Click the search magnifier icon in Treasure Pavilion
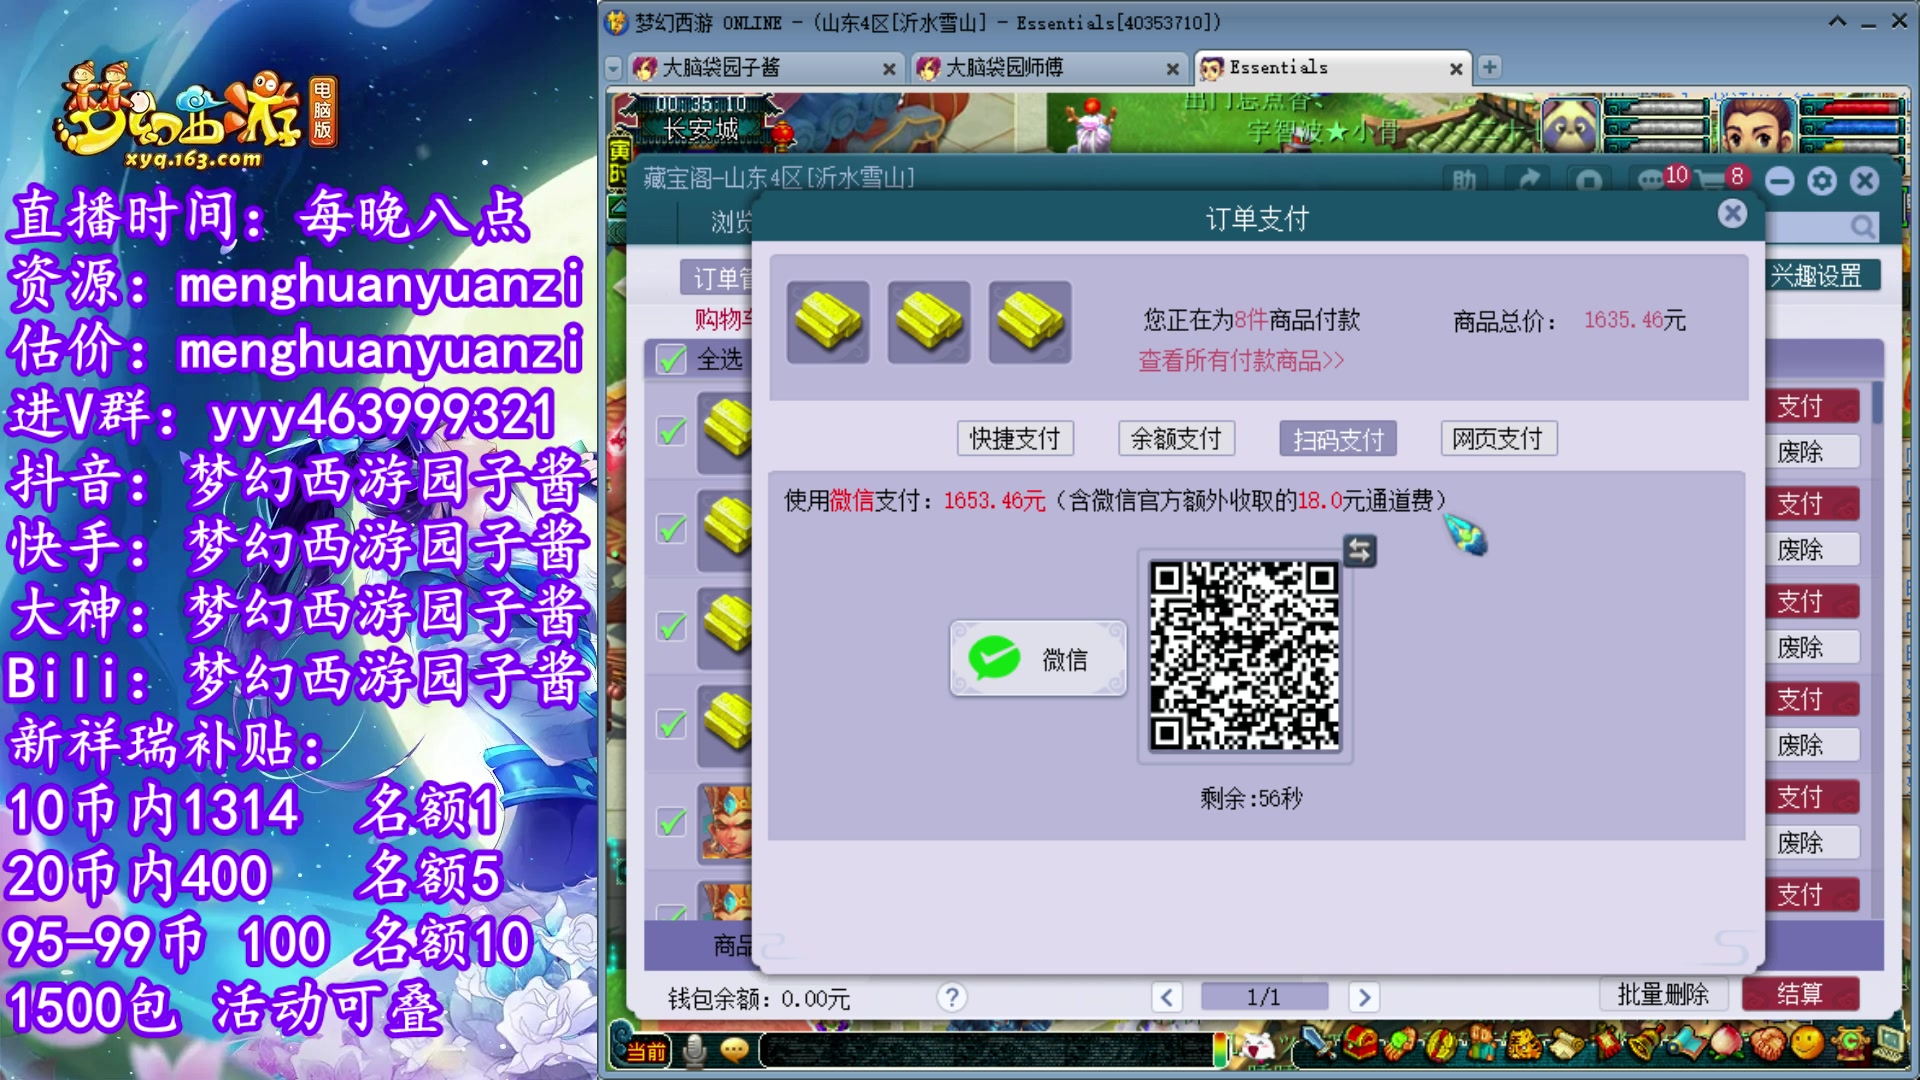The width and height of the screenshot is (1920, 1080). point(1862,227)
